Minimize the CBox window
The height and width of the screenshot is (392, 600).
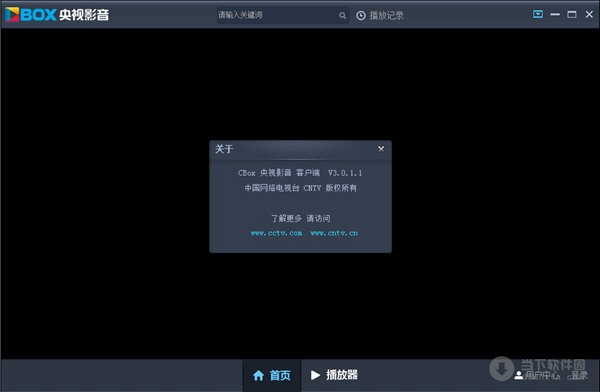click(555, 15)
